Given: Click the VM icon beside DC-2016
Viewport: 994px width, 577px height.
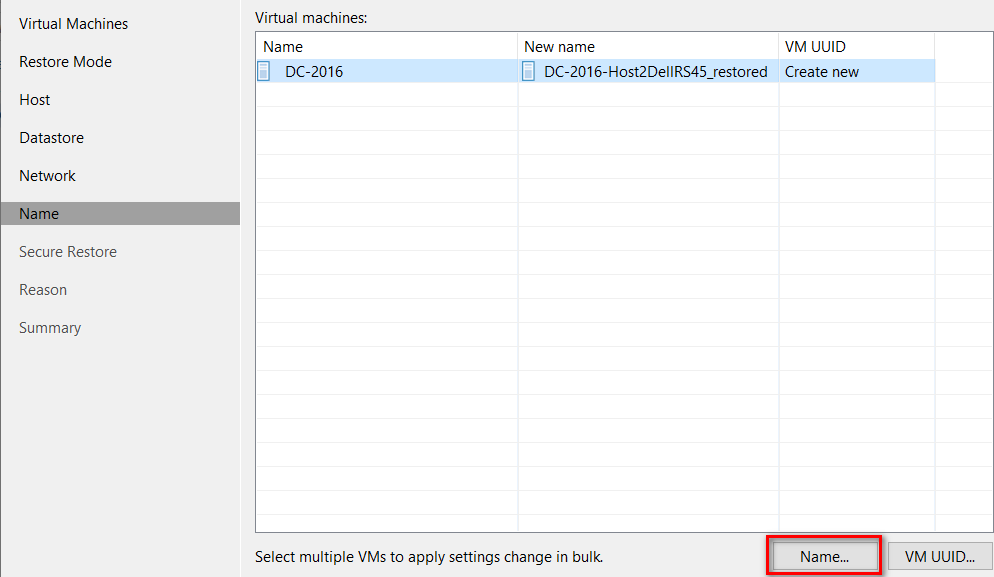Looking at the screenshot, I should 264,71.
